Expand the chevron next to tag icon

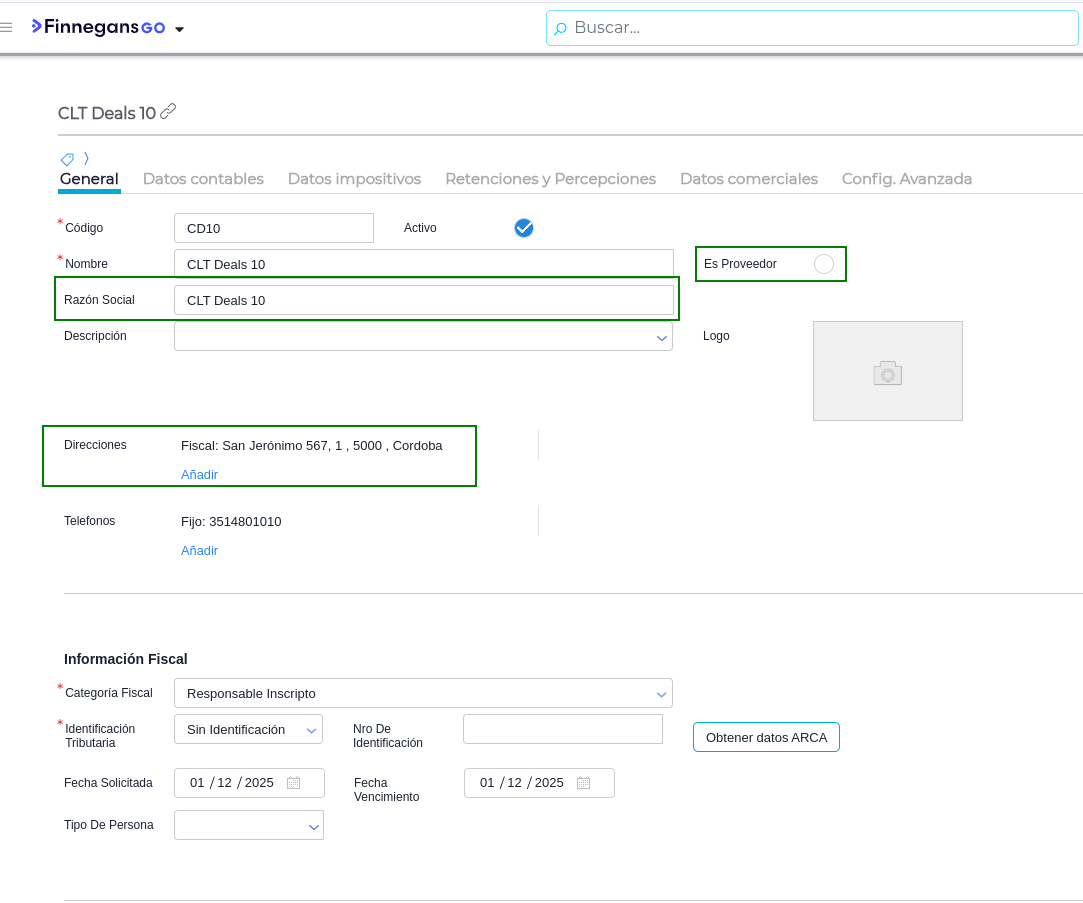pos(86,159)
